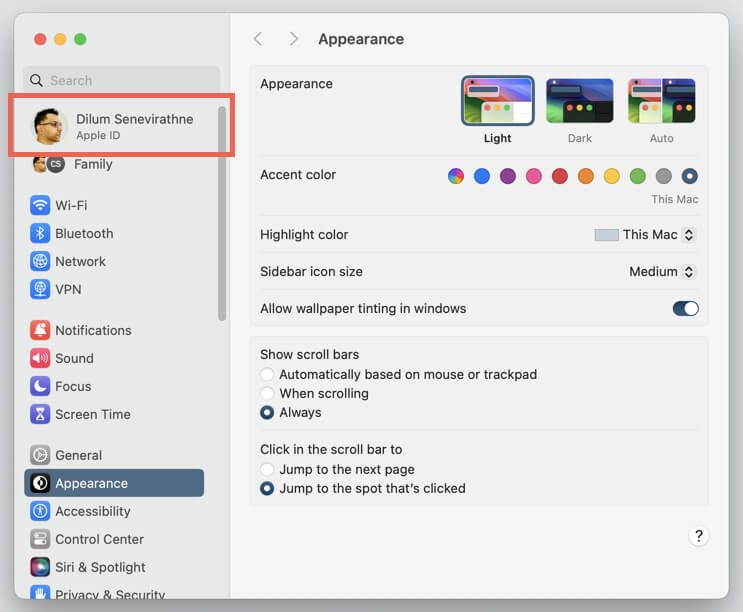Click the Accessibility icon in the sidebar

(40, 511)
